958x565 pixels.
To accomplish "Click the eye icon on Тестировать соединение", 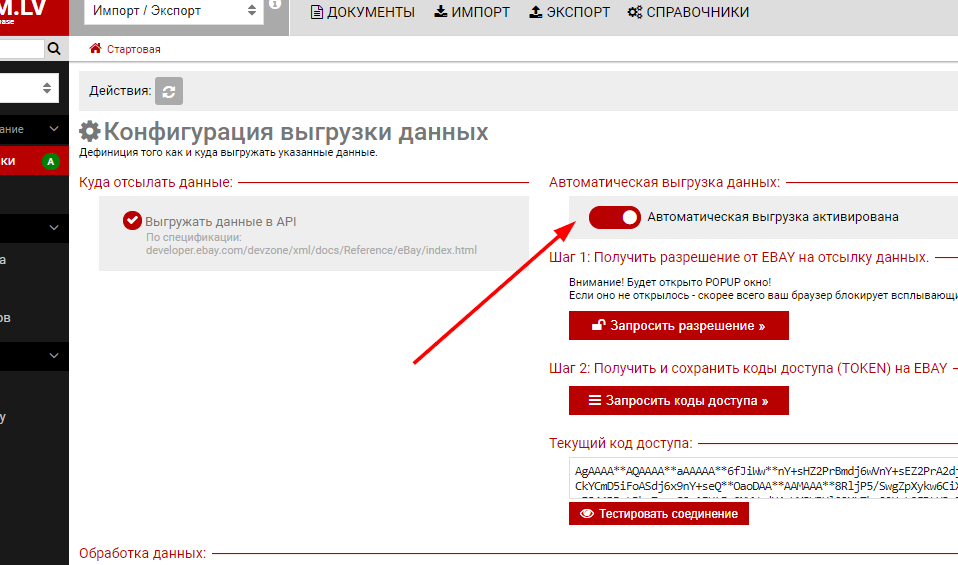I will [x=587, y=513].
